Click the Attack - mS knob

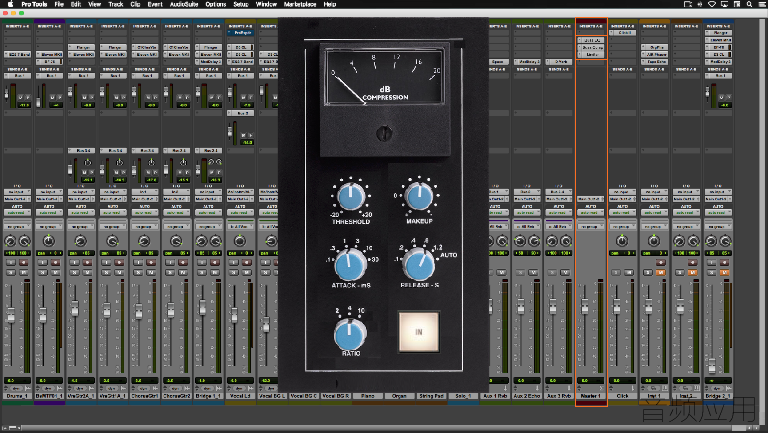tap(350, 265)
